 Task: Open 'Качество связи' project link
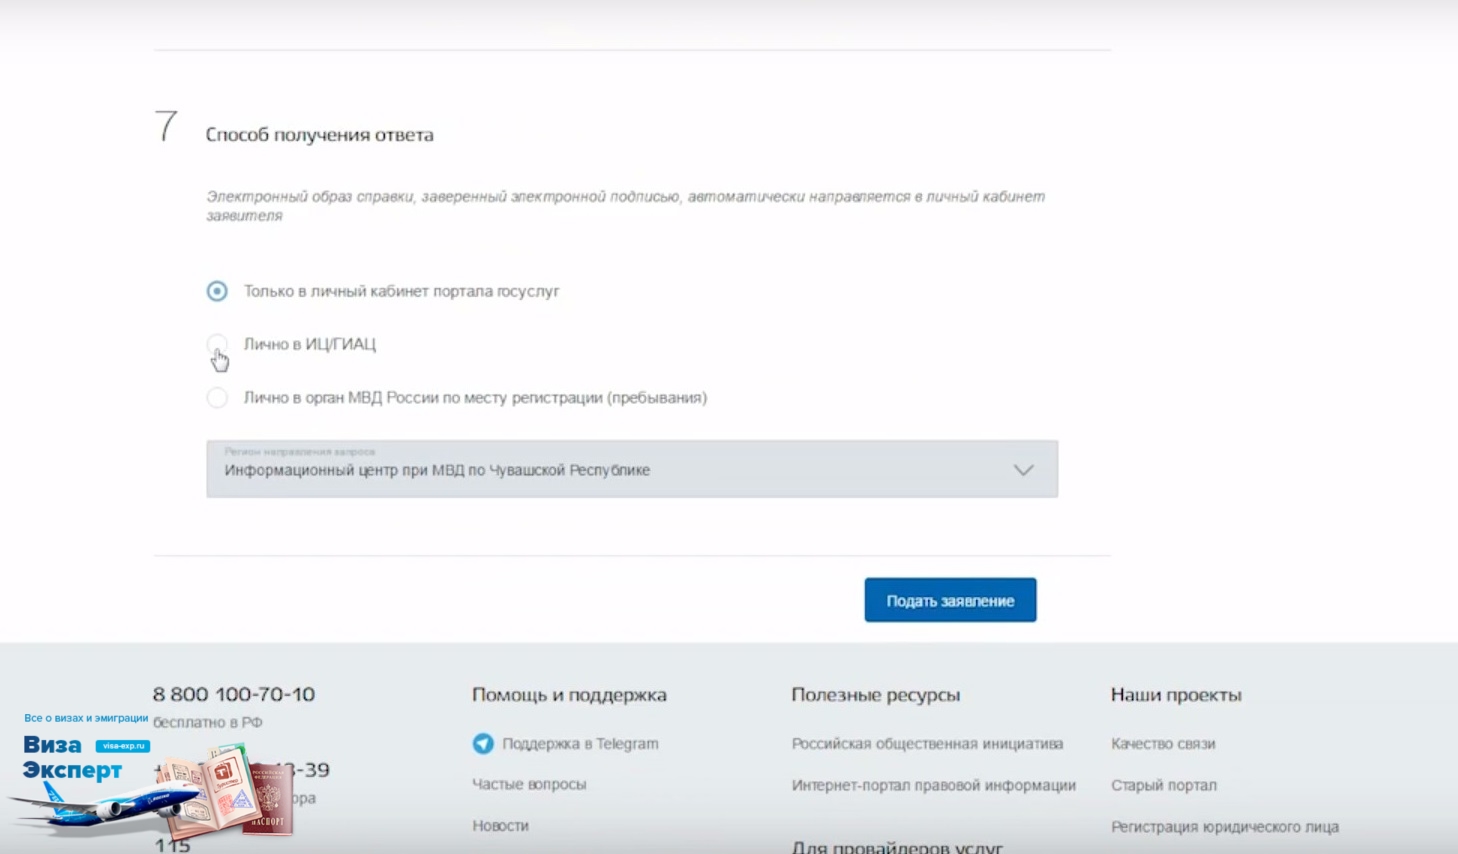tap(1163, 744)
